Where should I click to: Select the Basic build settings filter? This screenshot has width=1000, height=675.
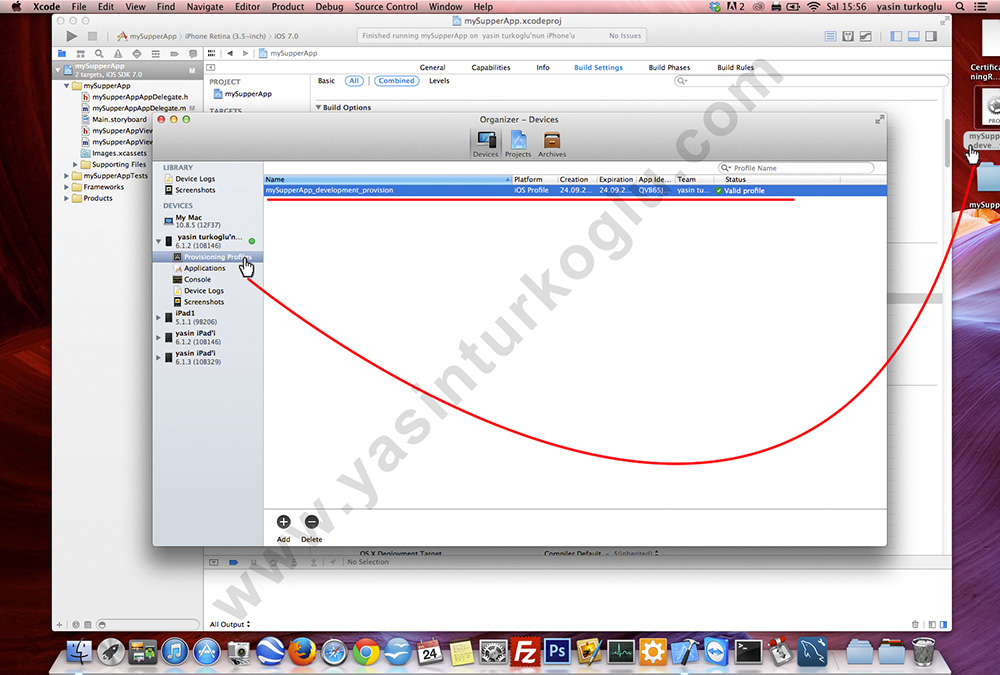326,81
